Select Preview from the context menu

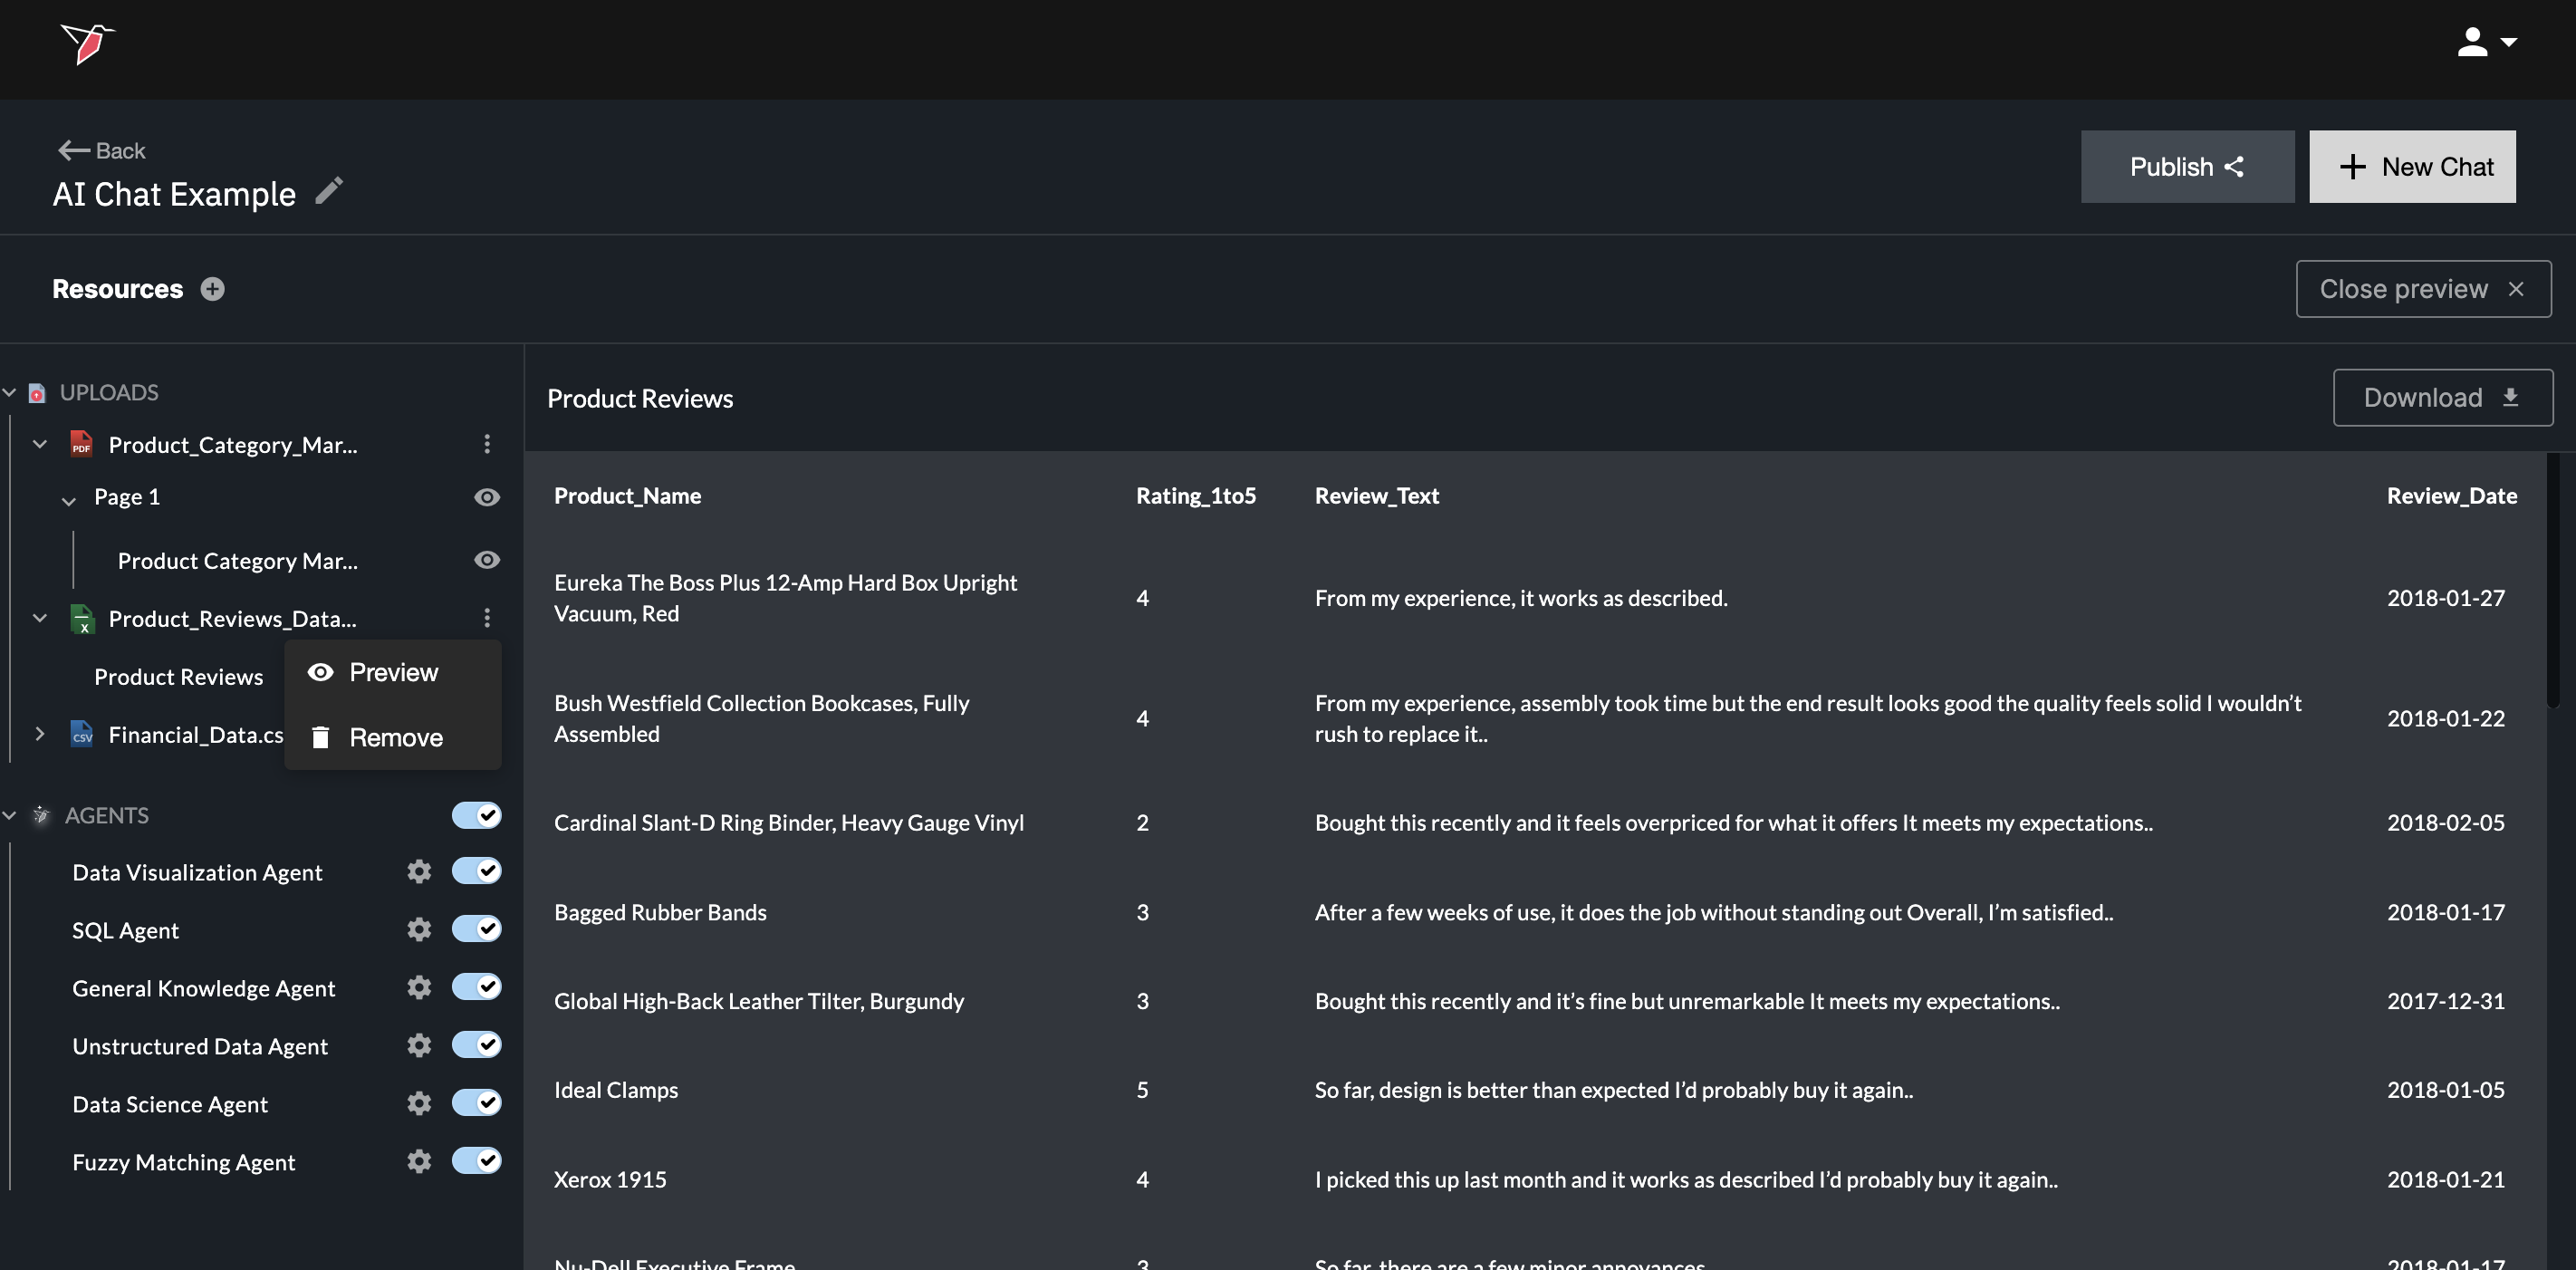pos(392,673)
